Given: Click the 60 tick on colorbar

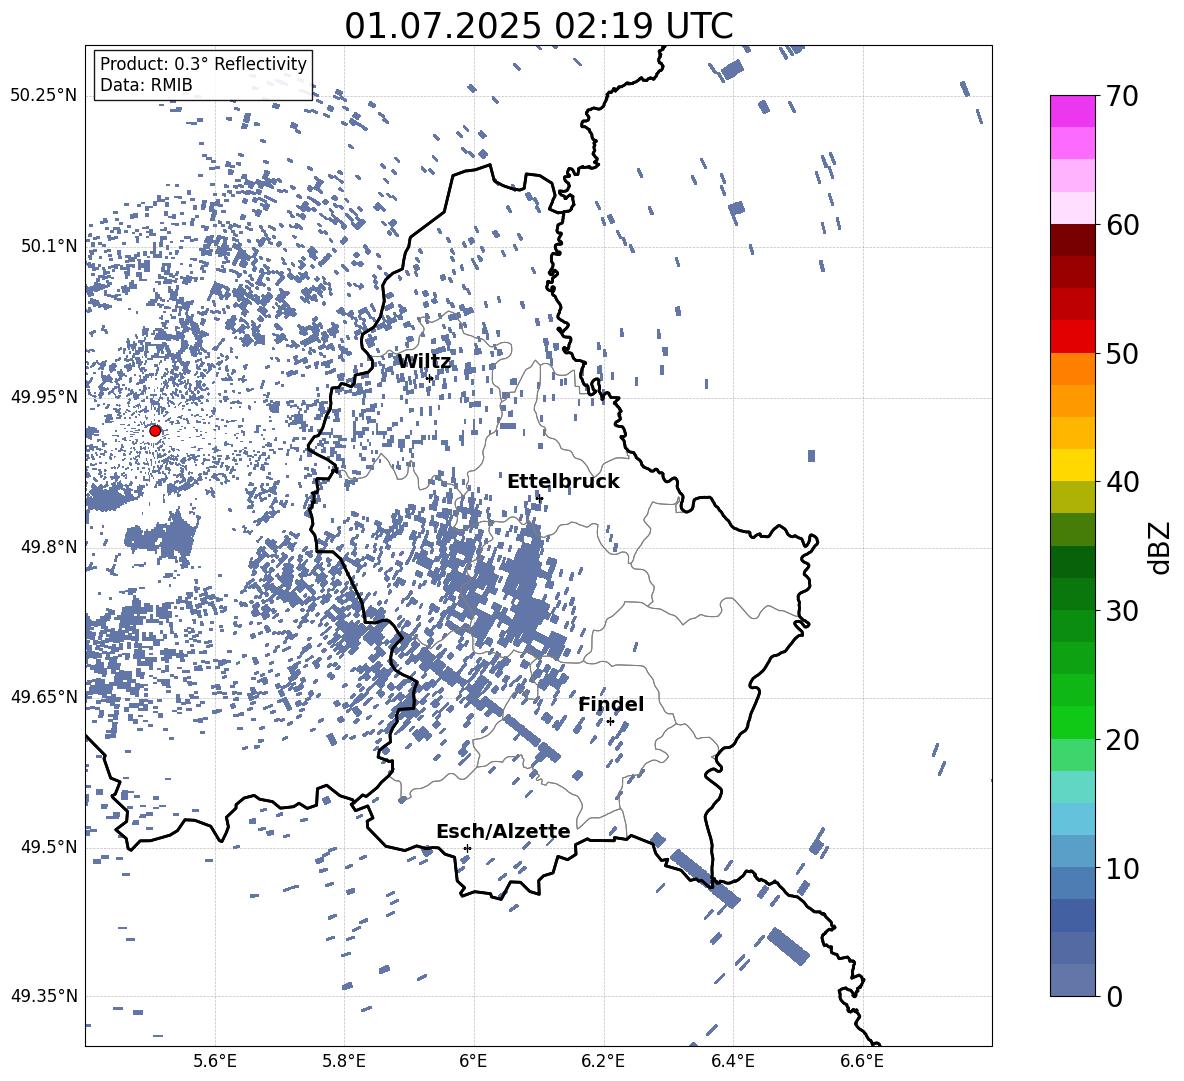Looking at the screenshot, I should coord(1122,225).
